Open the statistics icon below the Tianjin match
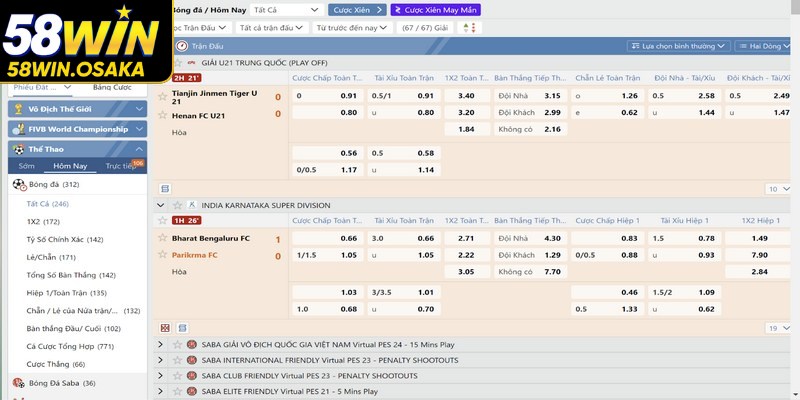Screen dimensions: 800x400 165,187
